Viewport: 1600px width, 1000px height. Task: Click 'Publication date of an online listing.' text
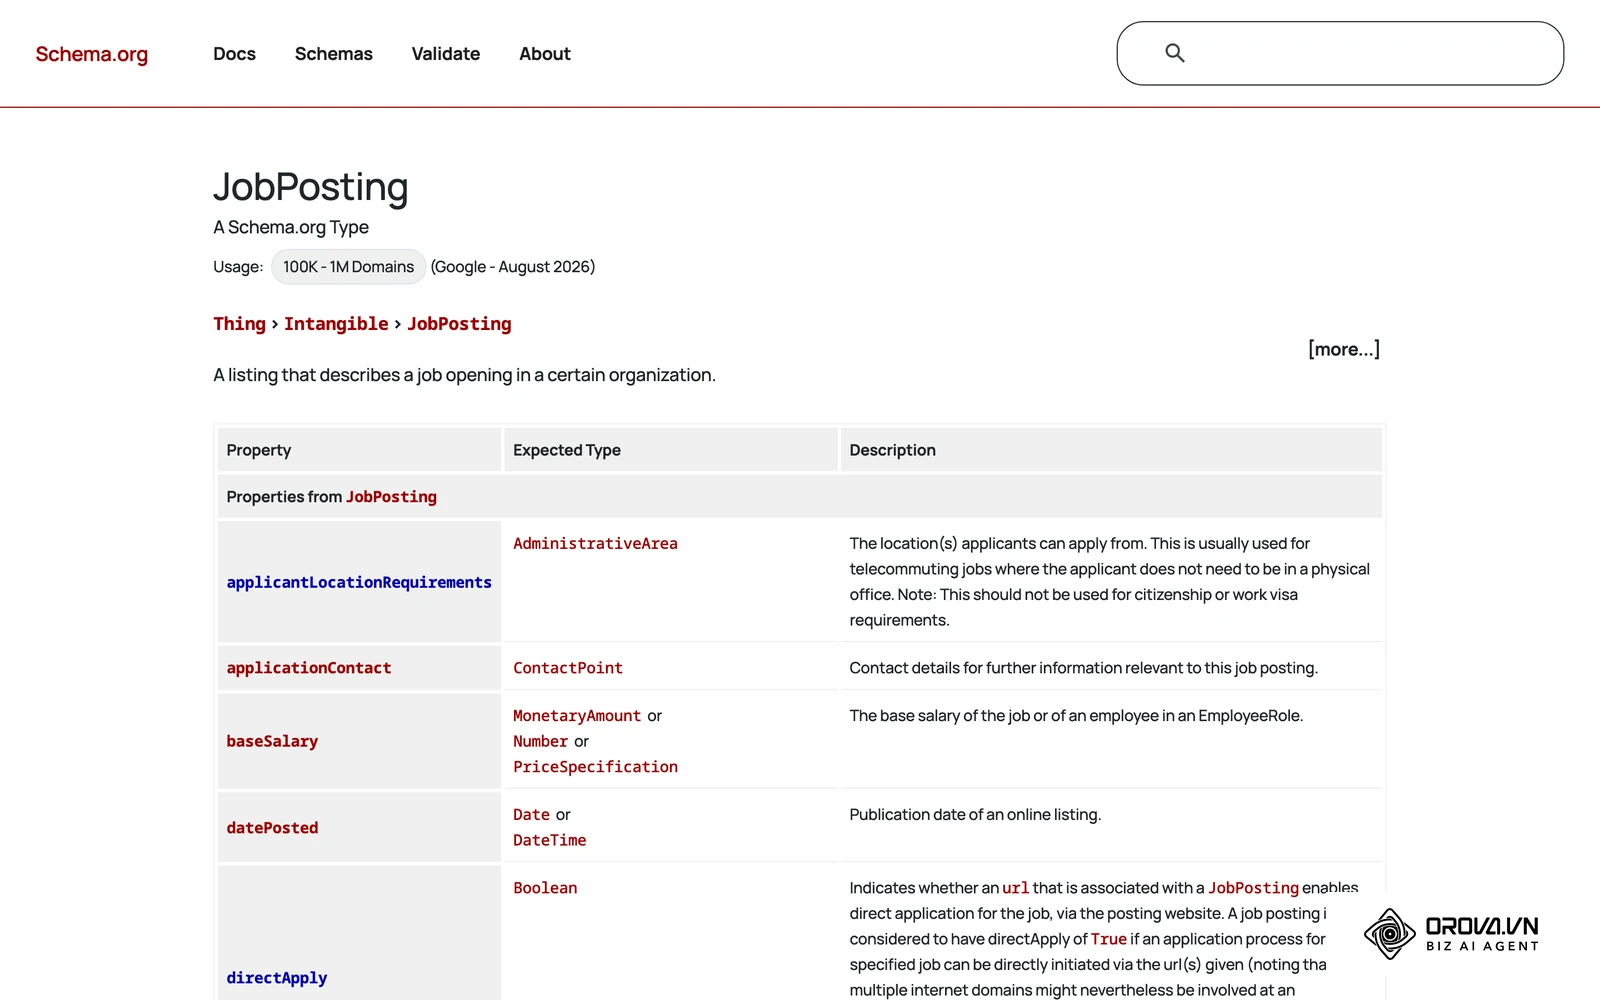975,815
